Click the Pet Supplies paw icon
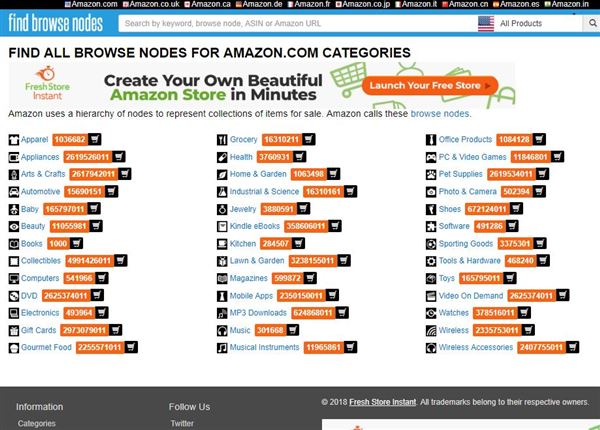The height and width of the screenshot is (430, 600). pyautogui.click(x=431, y=174)
